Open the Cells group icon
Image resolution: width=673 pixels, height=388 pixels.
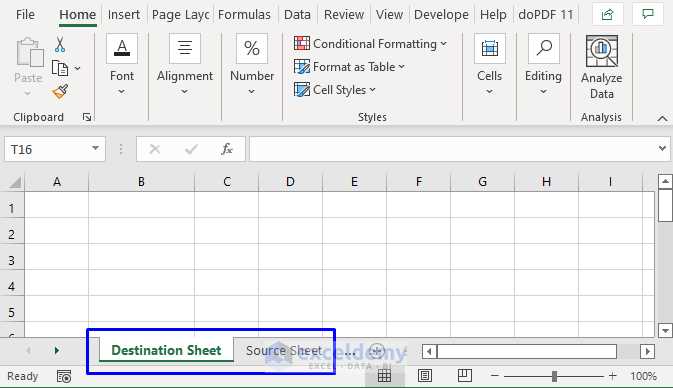tap(490, 48)
